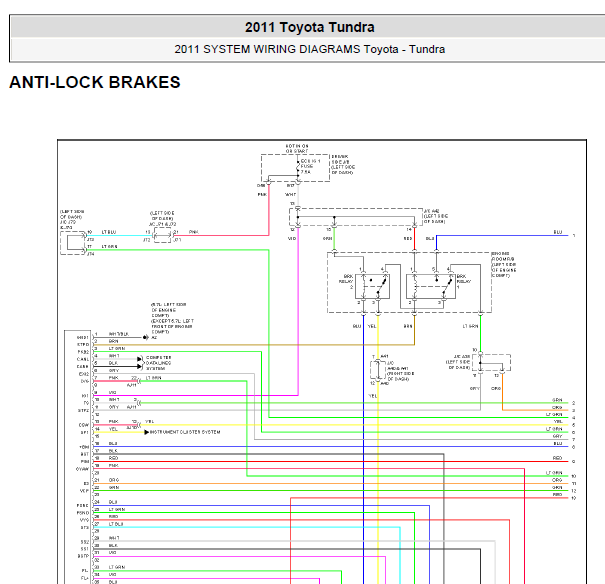Image resolution: width=605 pixels, height=584 pixels.
Task: Click the 2011 System Wiring Diagrams subtitle
Action: point(309,49)
